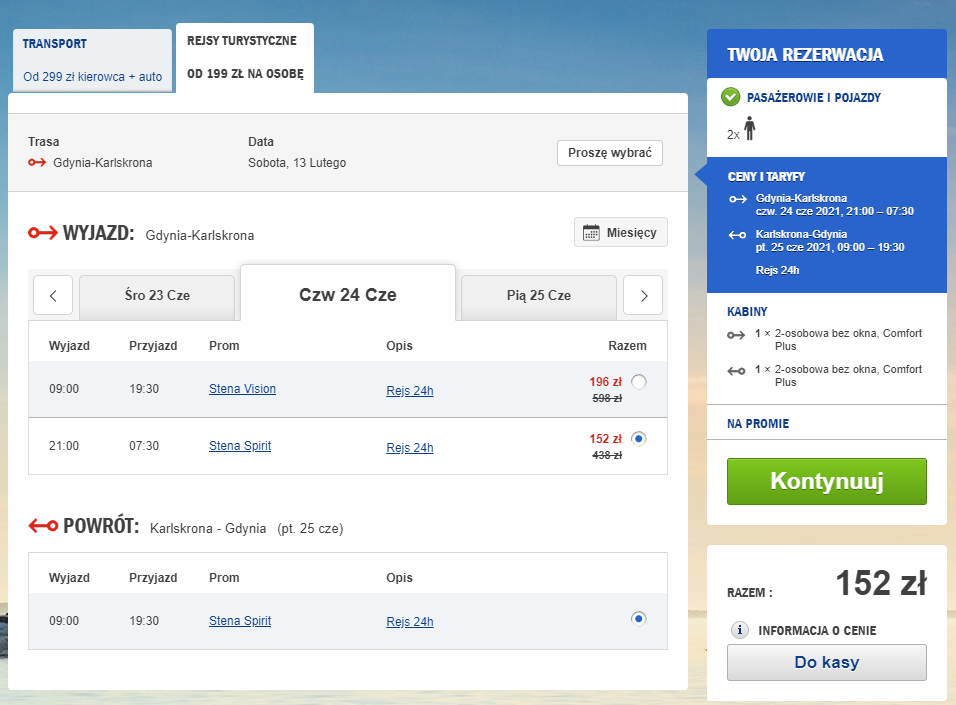This screenshot has height=705, width=956.
Task: Select the 09:00 Stena Vision departure radio
Action: pyautogui.click(x=639, y=381)
